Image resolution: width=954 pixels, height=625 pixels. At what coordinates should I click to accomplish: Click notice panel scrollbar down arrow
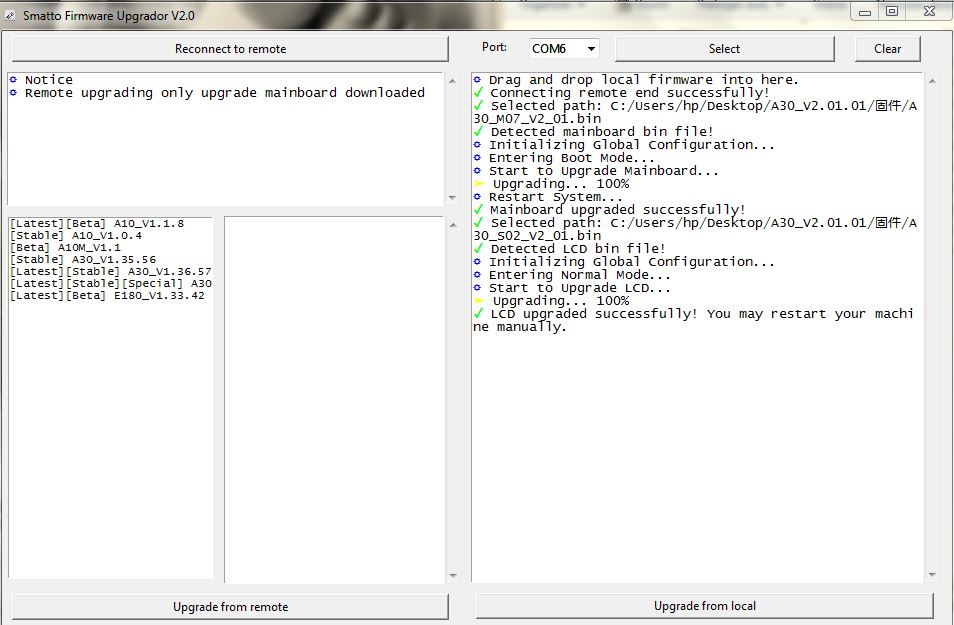pos(452,197)
